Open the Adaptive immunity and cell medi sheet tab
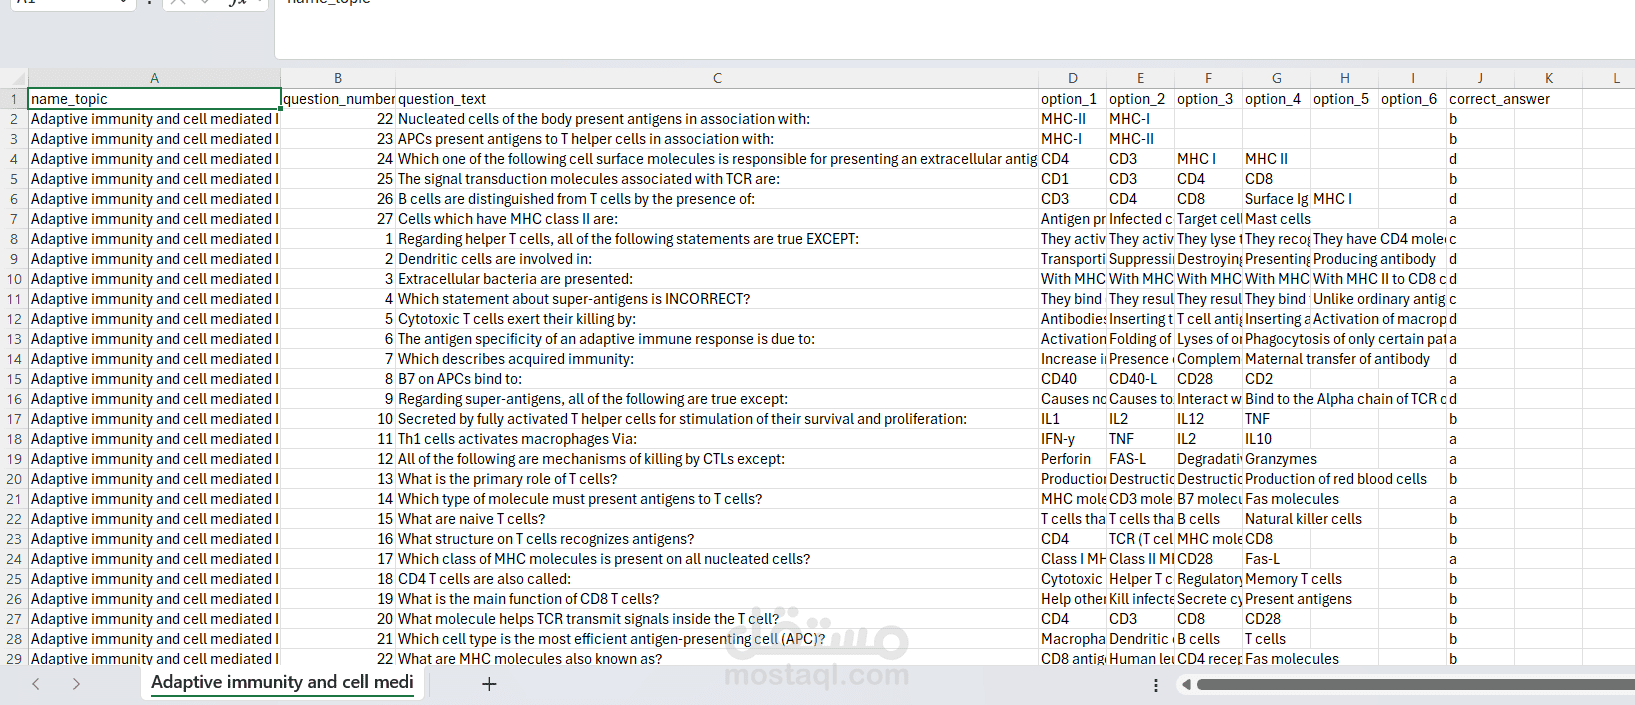Image resolution: width=1635 pixels, height=705 pixels. [282, 682]
